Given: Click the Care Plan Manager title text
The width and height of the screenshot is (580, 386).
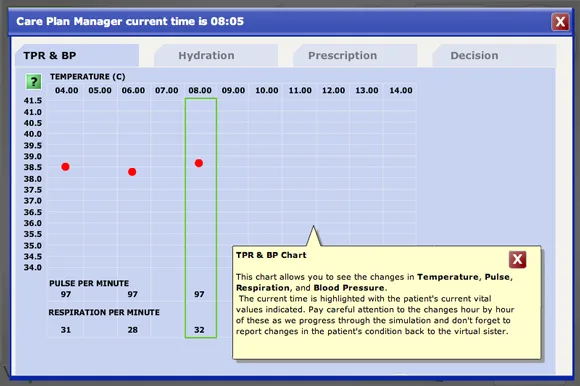Looking at the screenshot, I should [130, 21].
